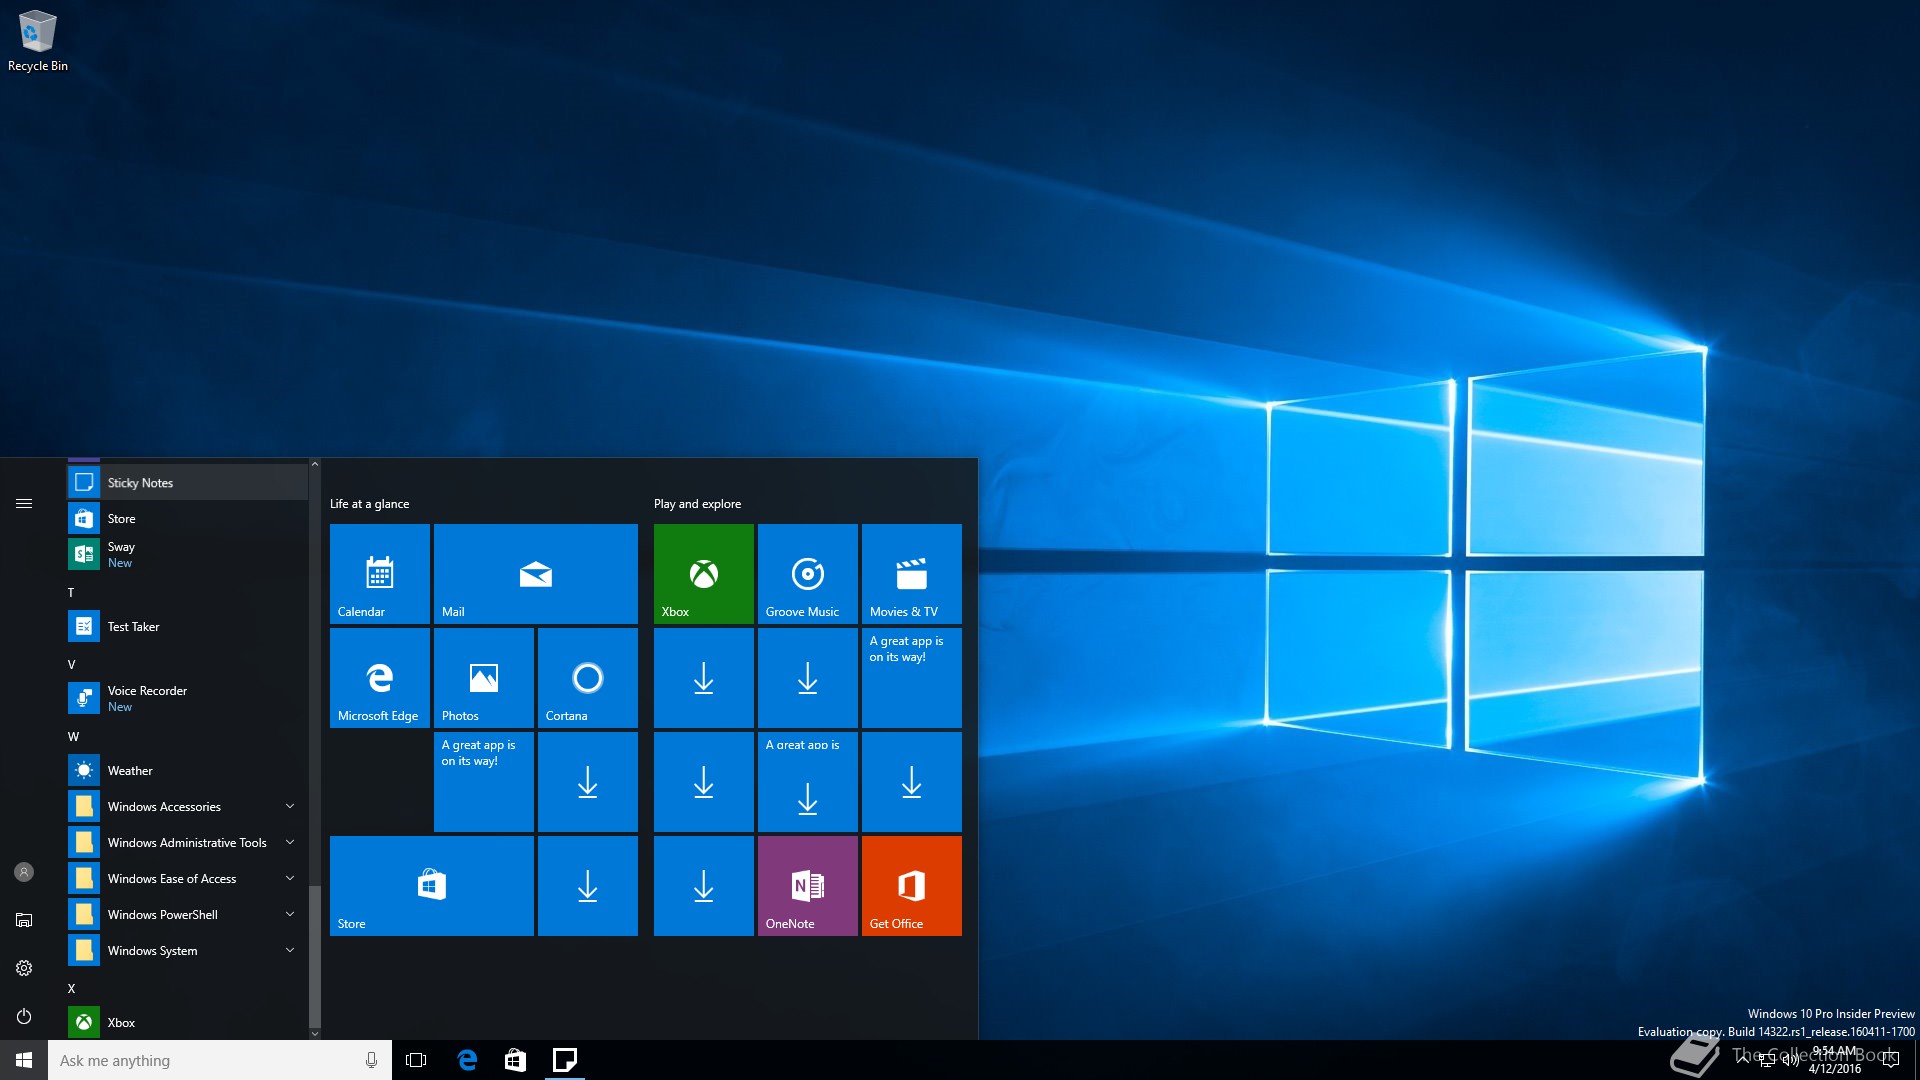Switch to Sticky Notes on the taskbar
The image size is (1920, 1080).
pyautogui.click(x=564, y=1060)
